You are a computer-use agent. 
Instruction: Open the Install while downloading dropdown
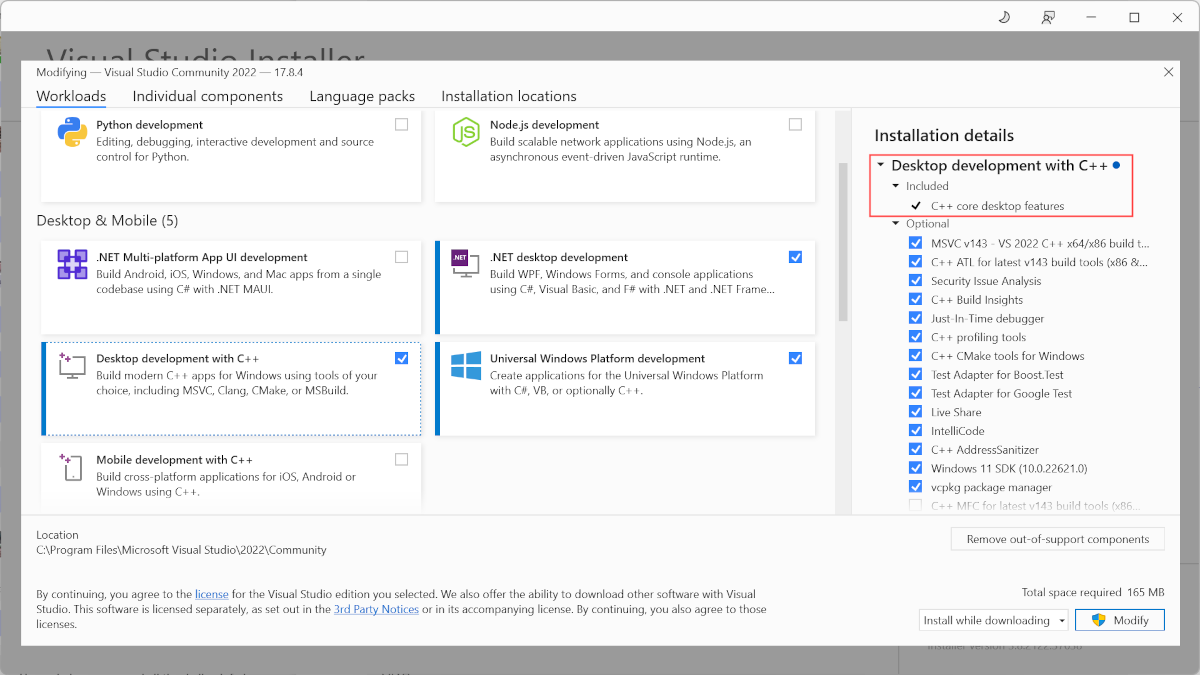coord(1062,619)
